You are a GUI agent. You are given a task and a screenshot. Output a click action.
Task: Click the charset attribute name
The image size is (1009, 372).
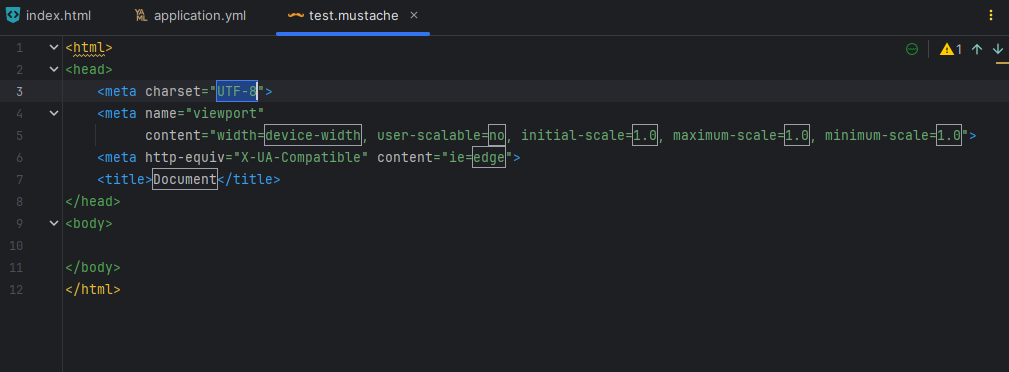pos(174,91)
